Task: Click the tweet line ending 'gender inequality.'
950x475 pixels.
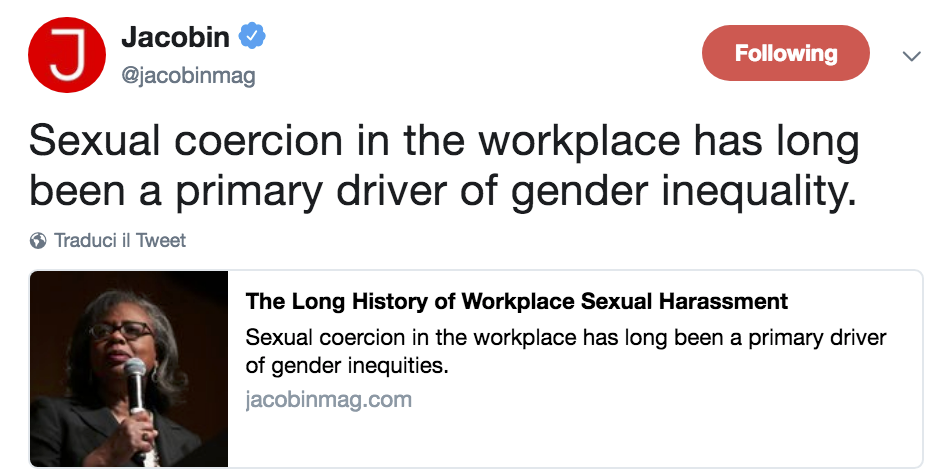Action: pos(444,192)
